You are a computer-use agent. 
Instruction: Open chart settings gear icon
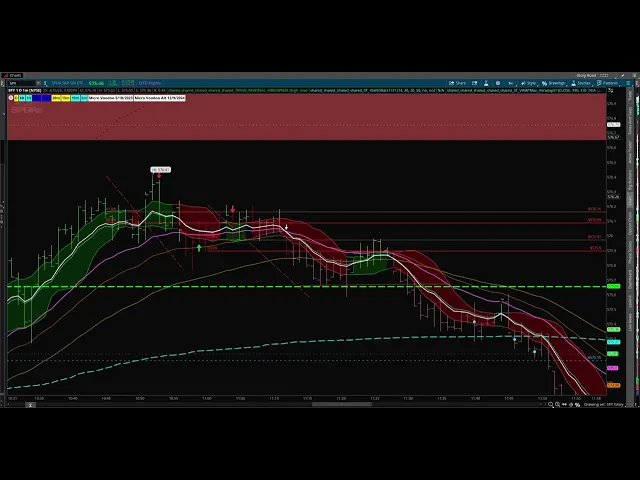click(x=498, y=83)
